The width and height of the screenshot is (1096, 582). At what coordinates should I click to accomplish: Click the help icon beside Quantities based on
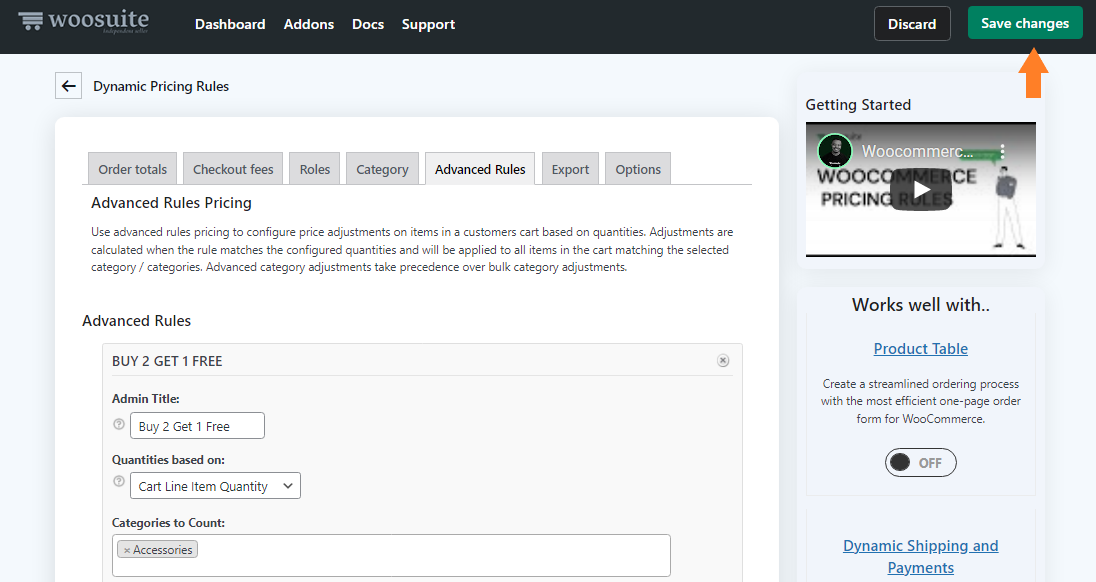(x=119, y=481)
